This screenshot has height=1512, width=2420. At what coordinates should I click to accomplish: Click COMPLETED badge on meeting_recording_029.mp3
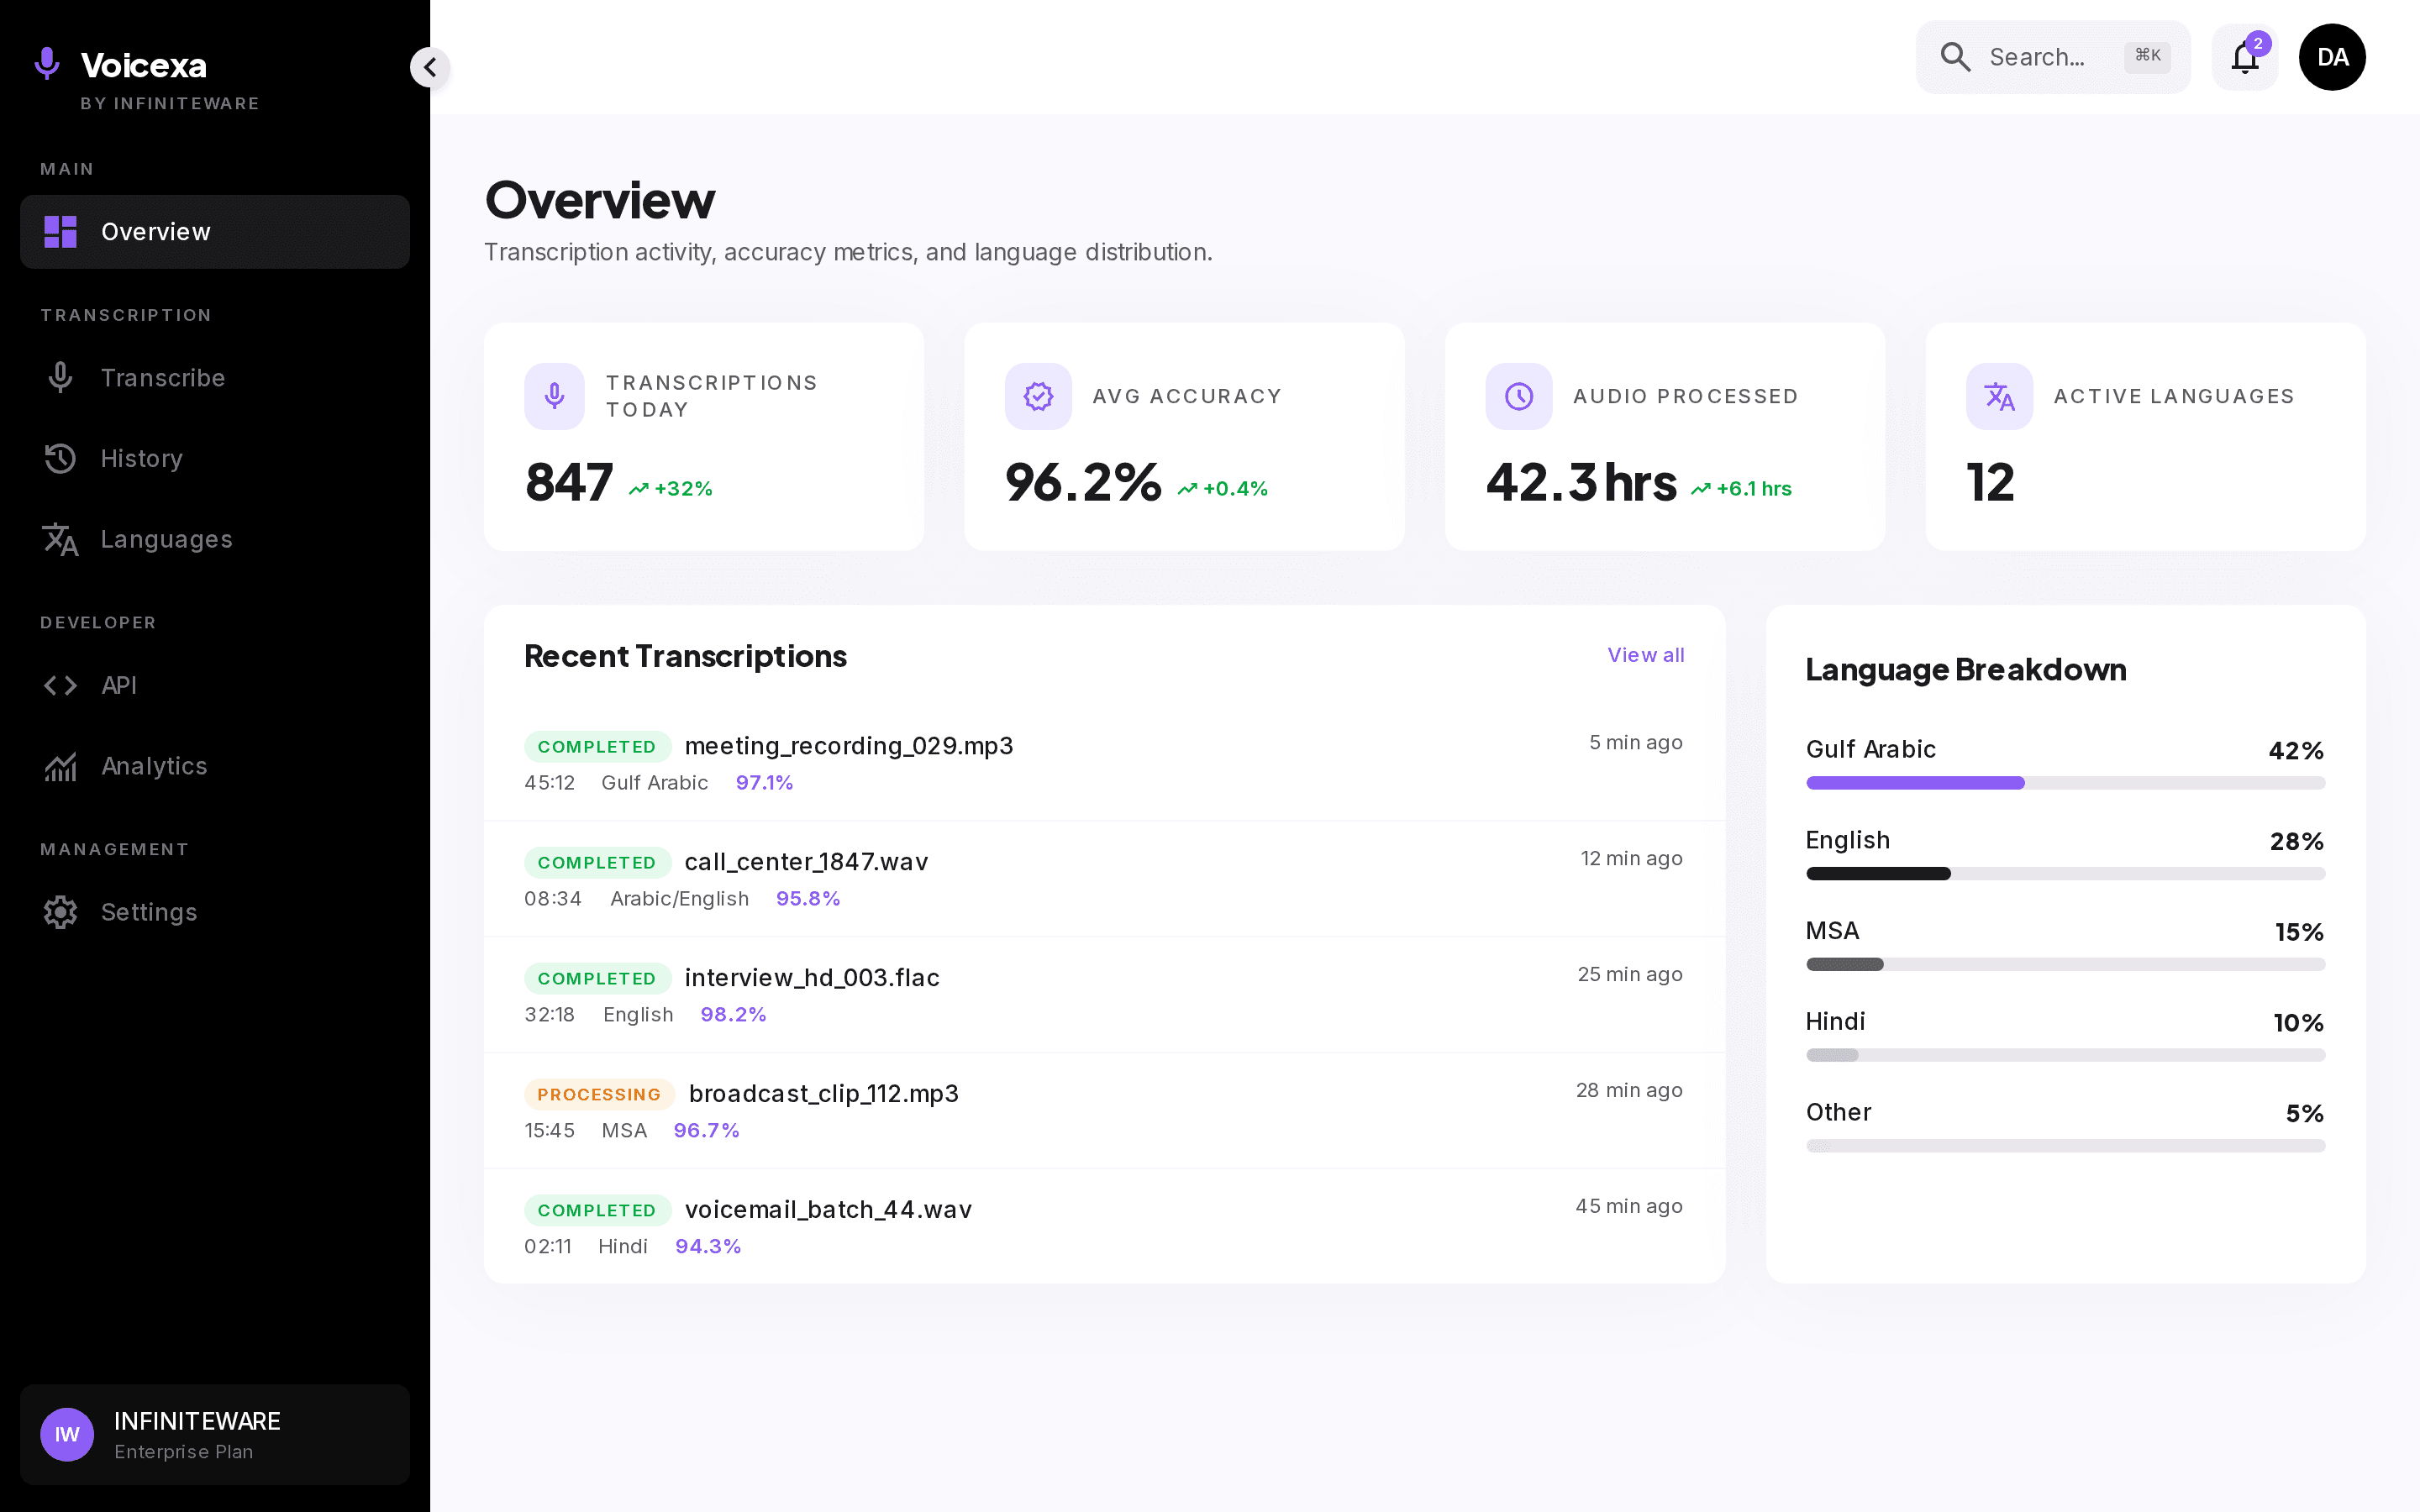coord(597,746)
